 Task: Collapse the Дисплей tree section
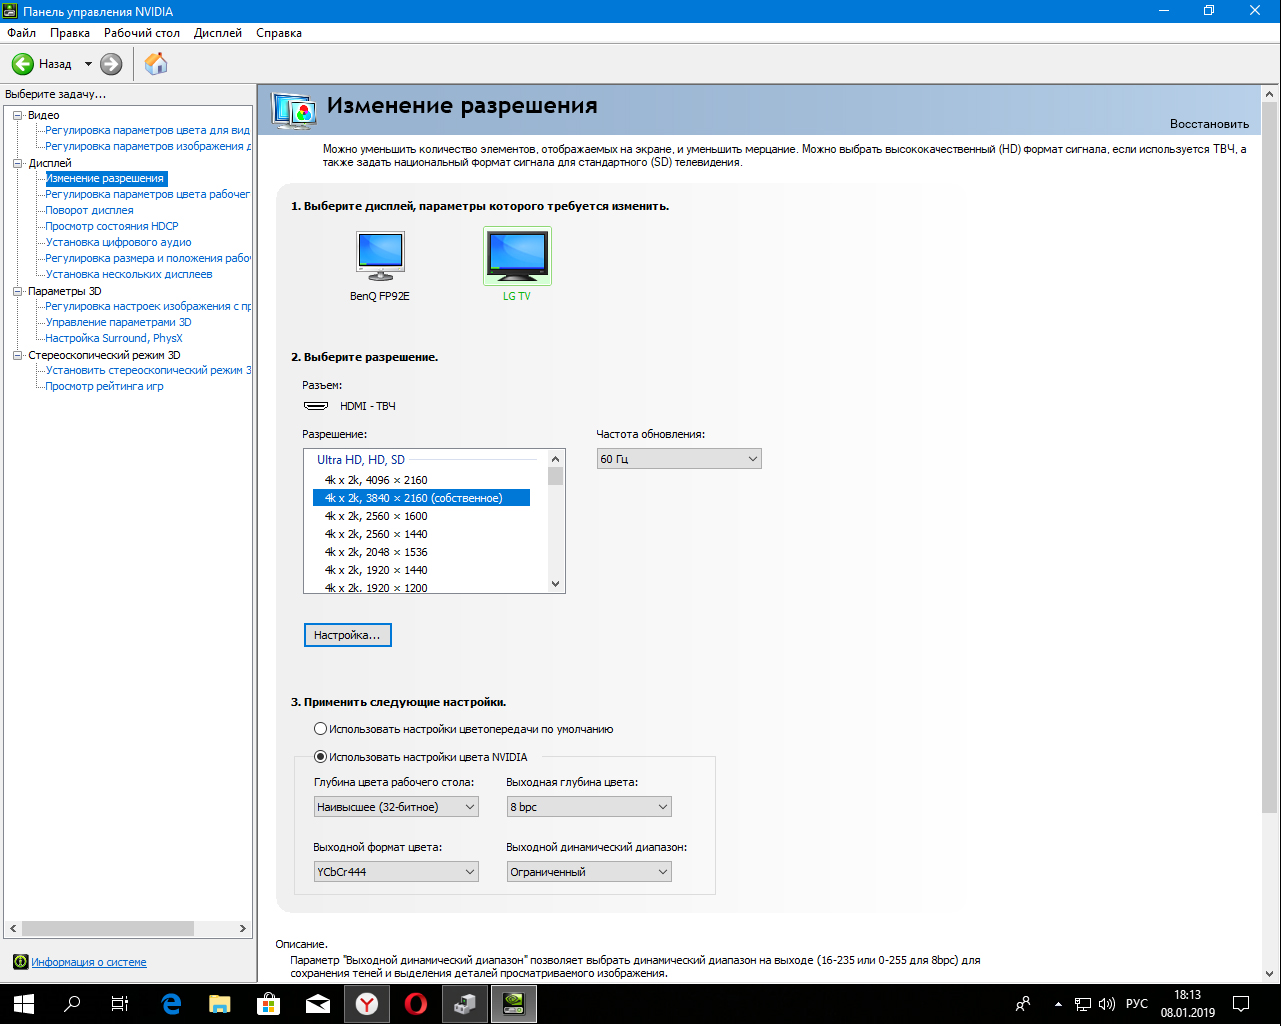pyautogui.click(x=17, y=163)
